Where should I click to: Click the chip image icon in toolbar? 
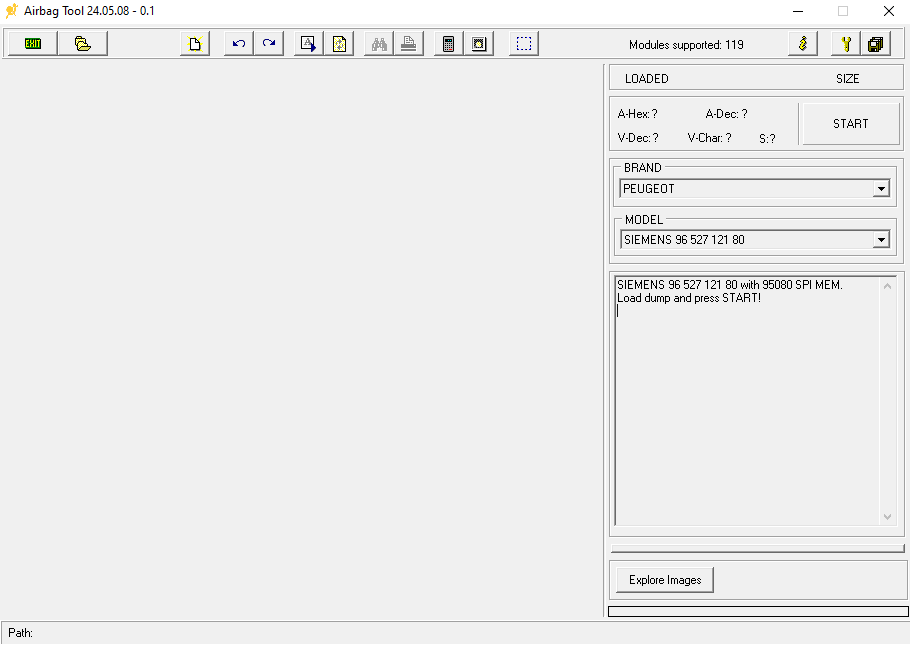coord(479,44)
